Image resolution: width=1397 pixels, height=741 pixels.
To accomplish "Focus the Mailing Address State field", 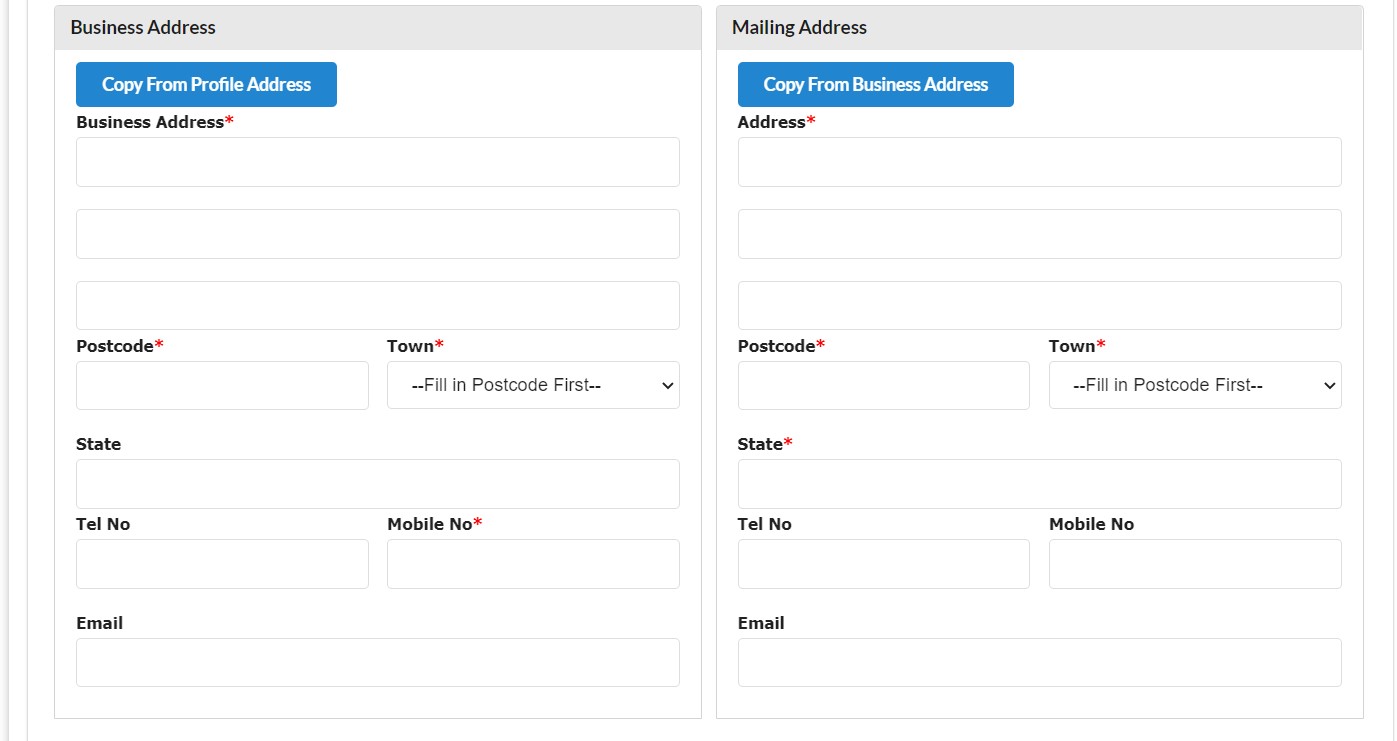I will point(1039,484).
